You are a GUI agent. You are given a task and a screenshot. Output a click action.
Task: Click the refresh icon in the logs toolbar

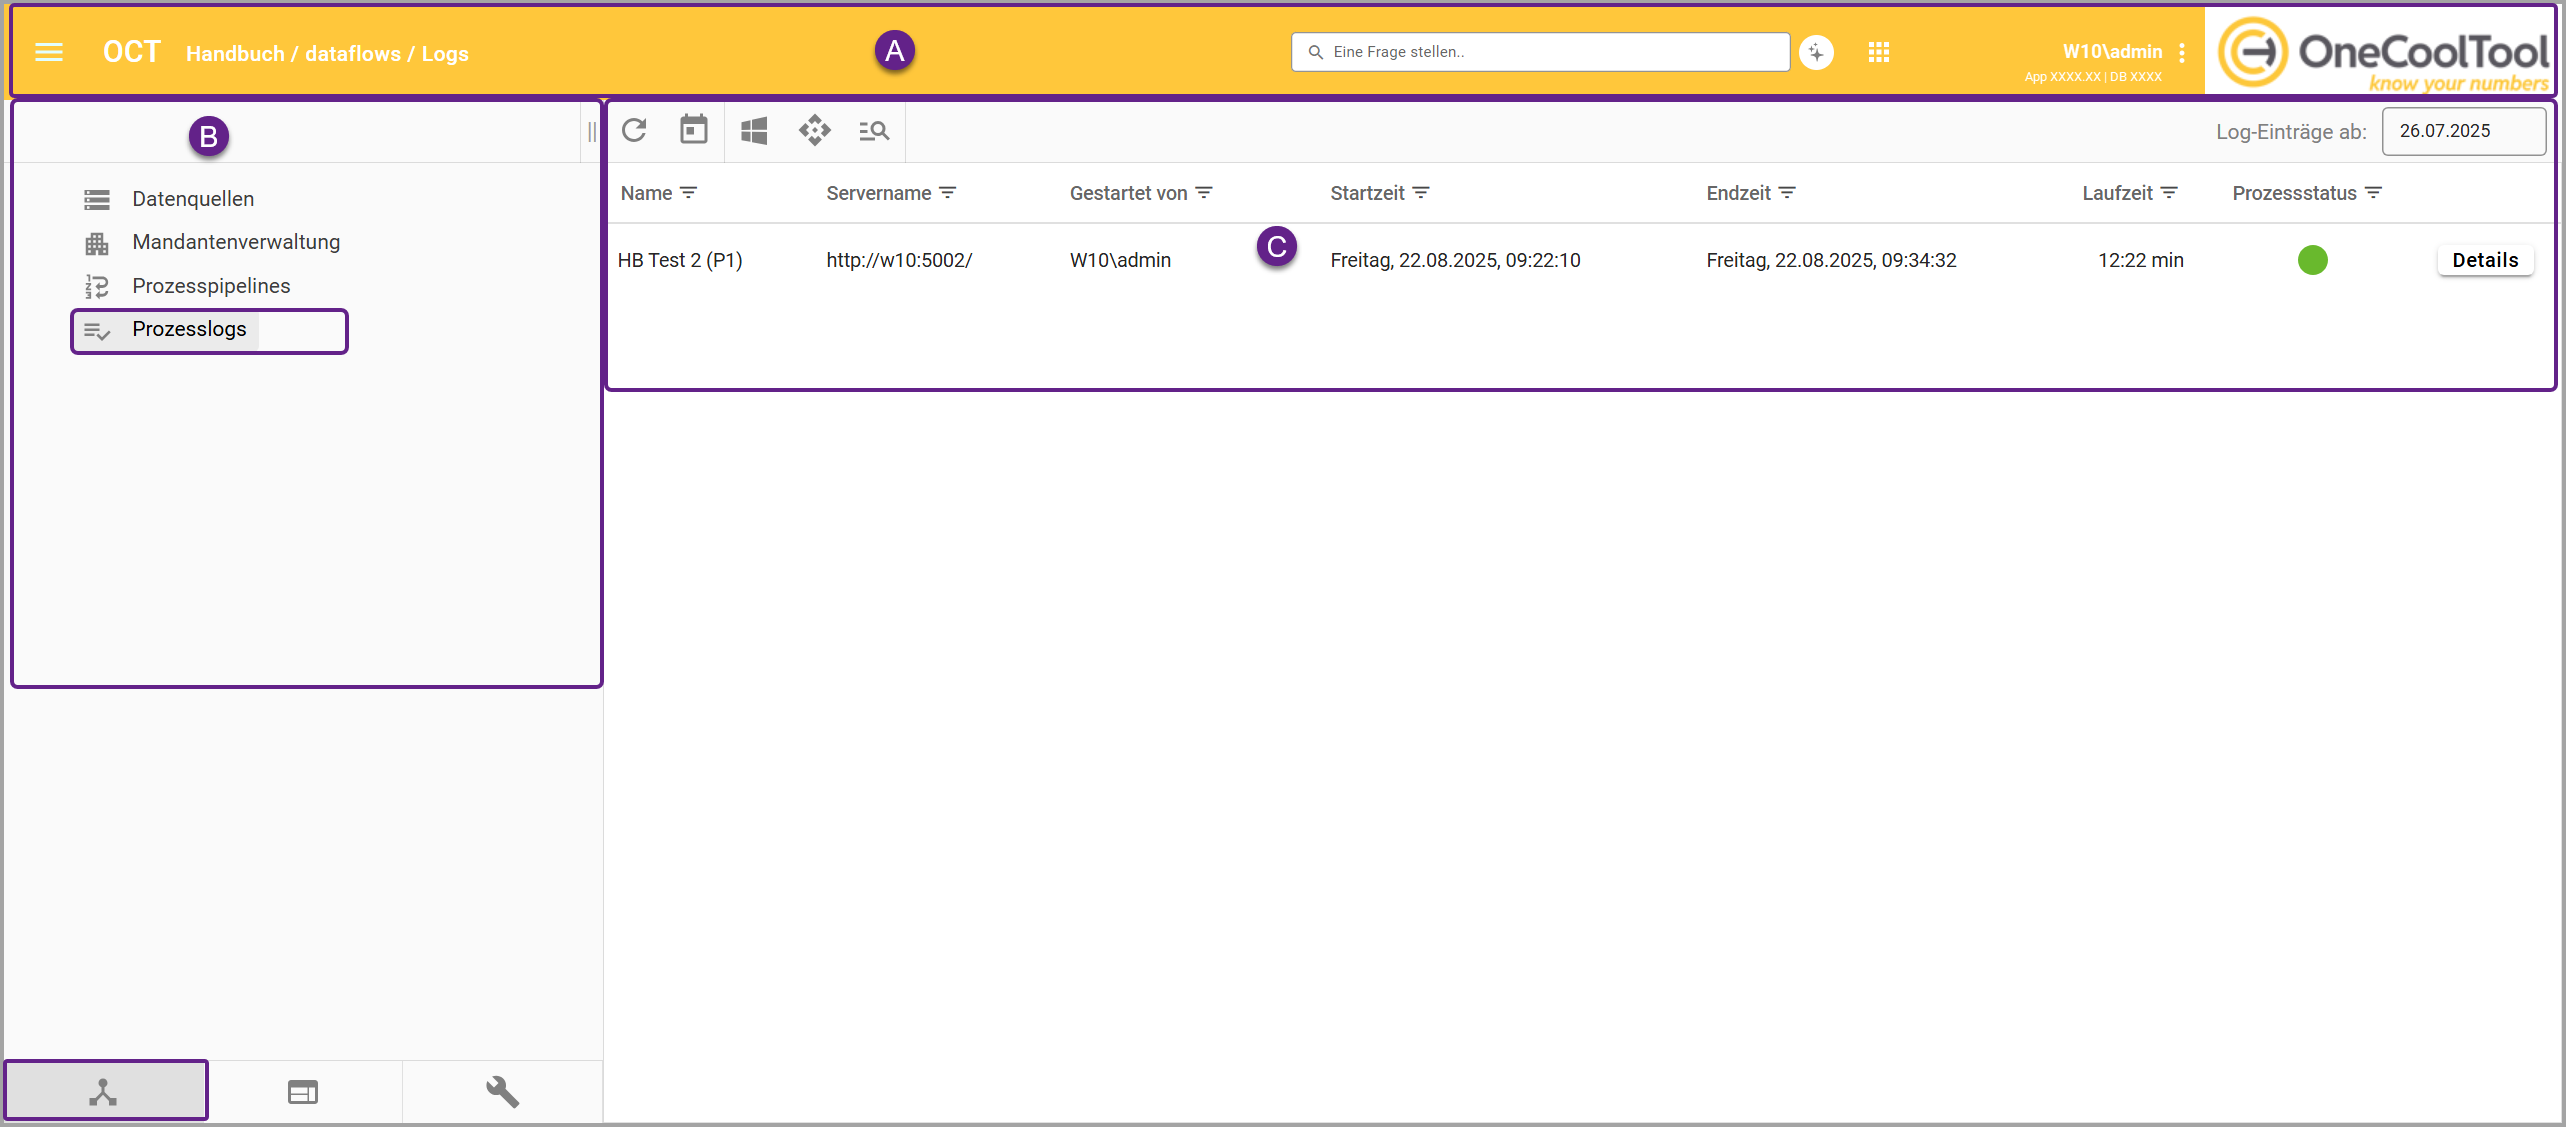tap(634, 131)
